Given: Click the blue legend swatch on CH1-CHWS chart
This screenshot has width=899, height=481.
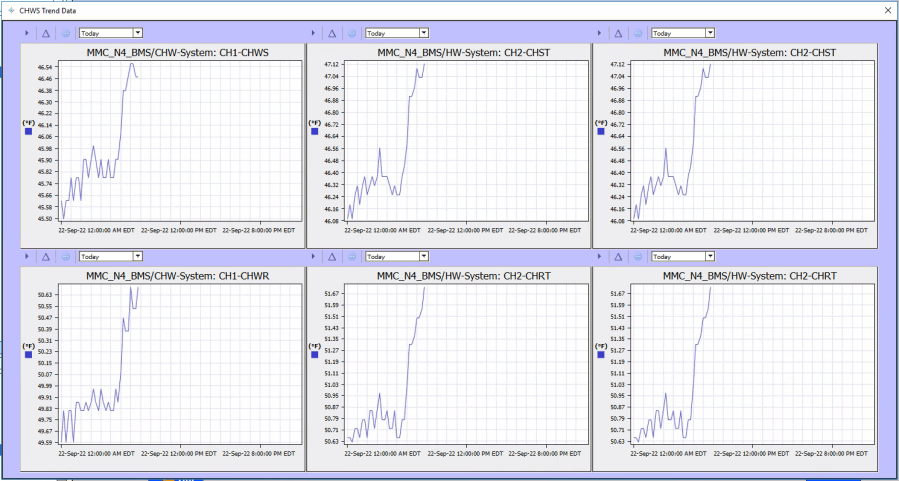Looking at the screenshot, I should click(28, 131).
